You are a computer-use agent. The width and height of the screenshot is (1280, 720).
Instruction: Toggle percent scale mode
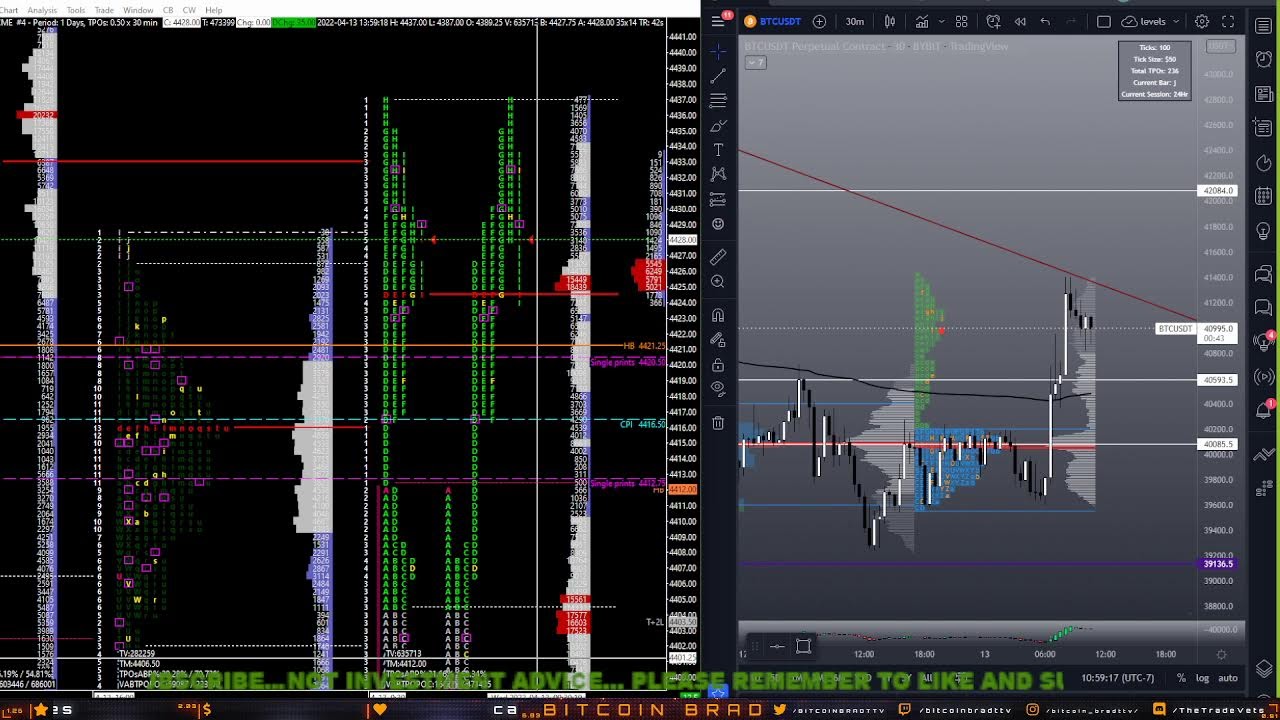click(1181, 678)
